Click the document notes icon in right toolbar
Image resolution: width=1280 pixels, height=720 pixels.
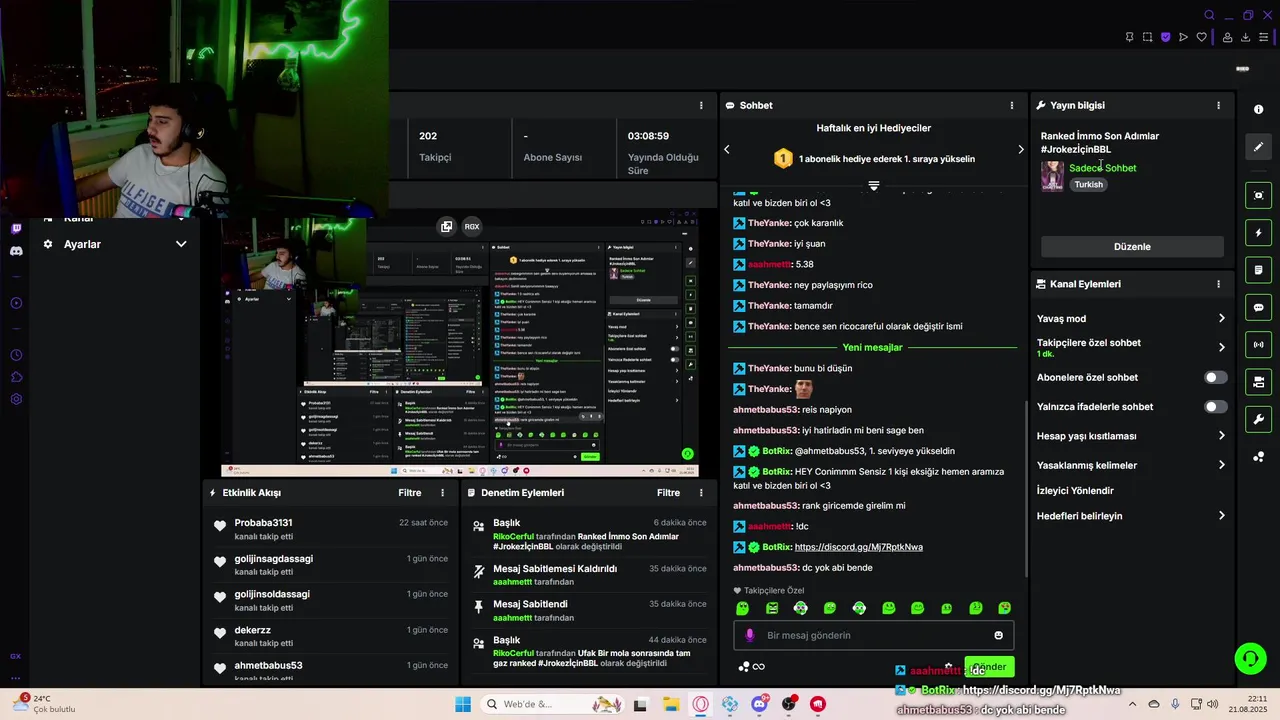coord(1259,270)
